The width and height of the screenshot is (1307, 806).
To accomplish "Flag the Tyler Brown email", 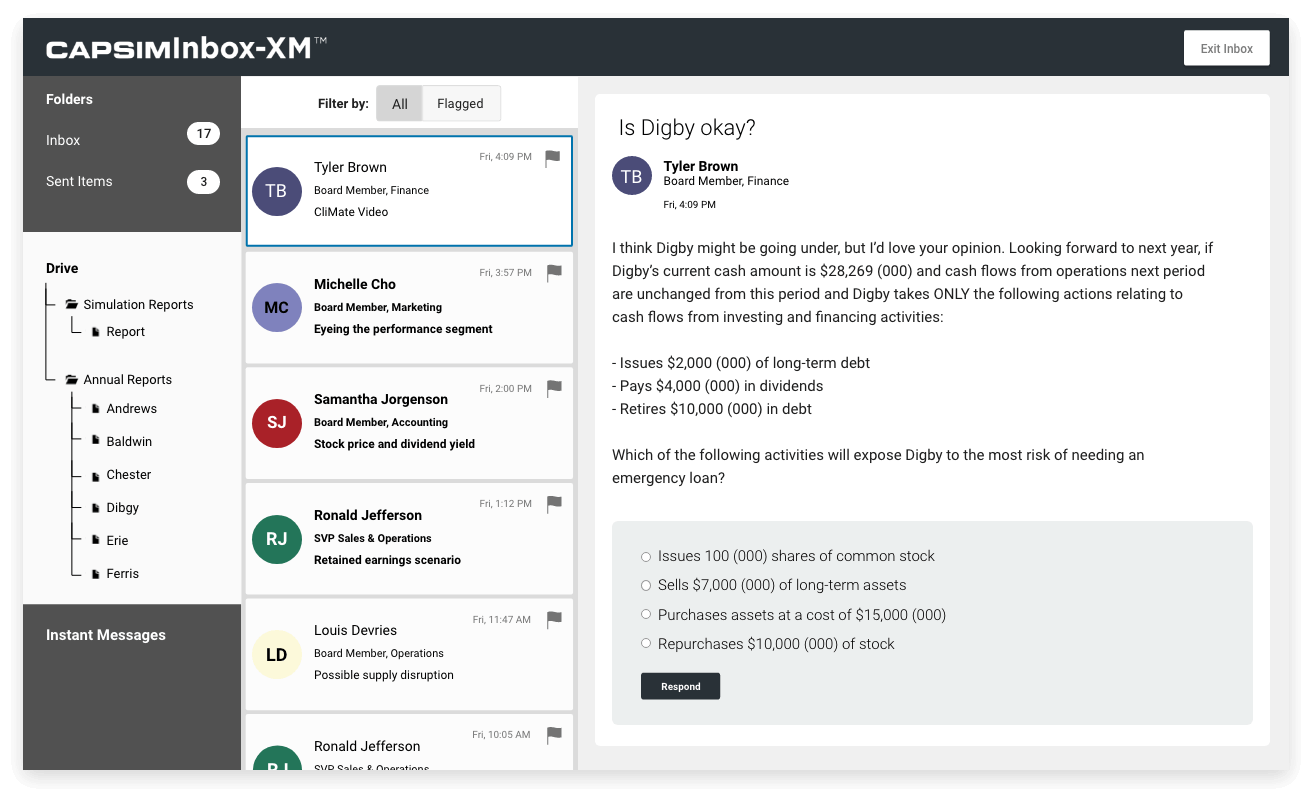I will pyautogui.click(x=552, y=157).
